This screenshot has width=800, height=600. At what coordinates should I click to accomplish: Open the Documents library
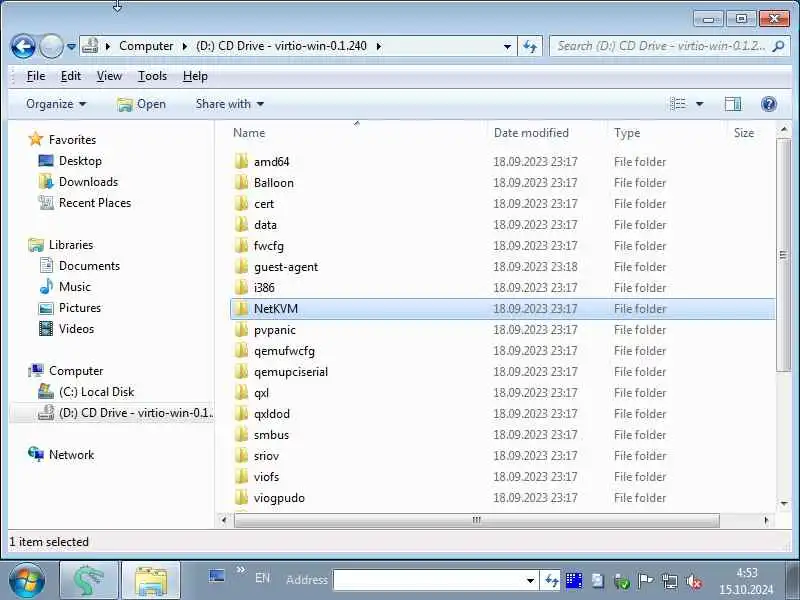coord(89,266)
